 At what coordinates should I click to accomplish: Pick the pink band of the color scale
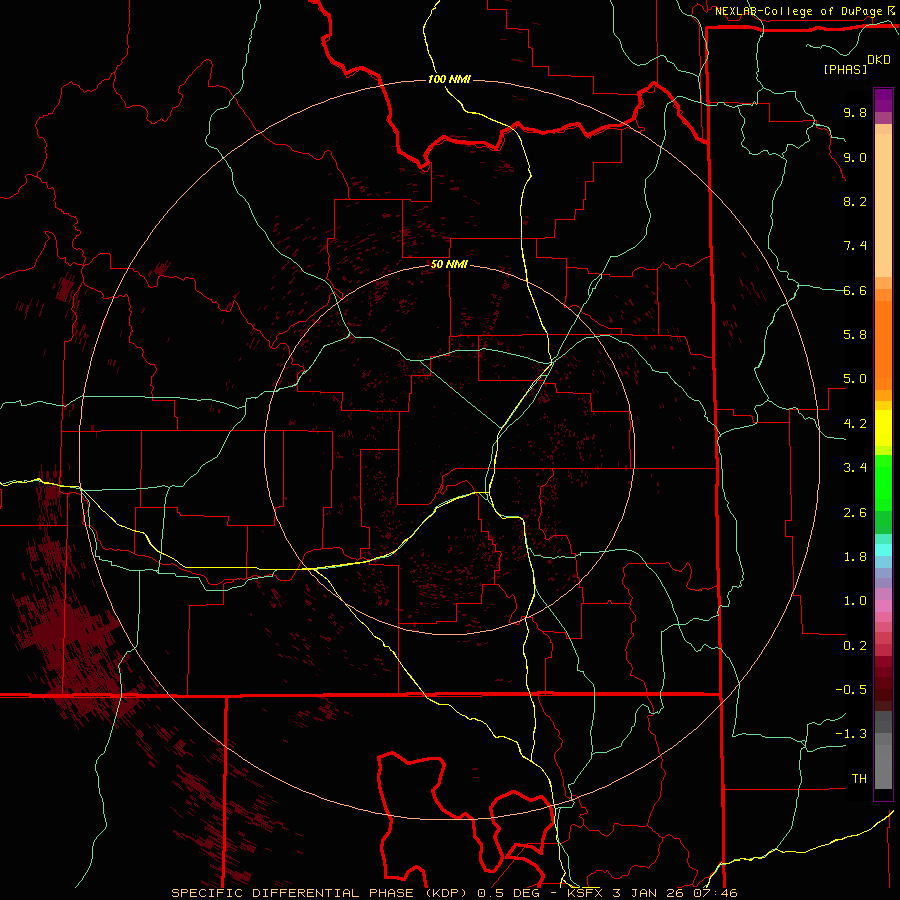coord(883,606)
